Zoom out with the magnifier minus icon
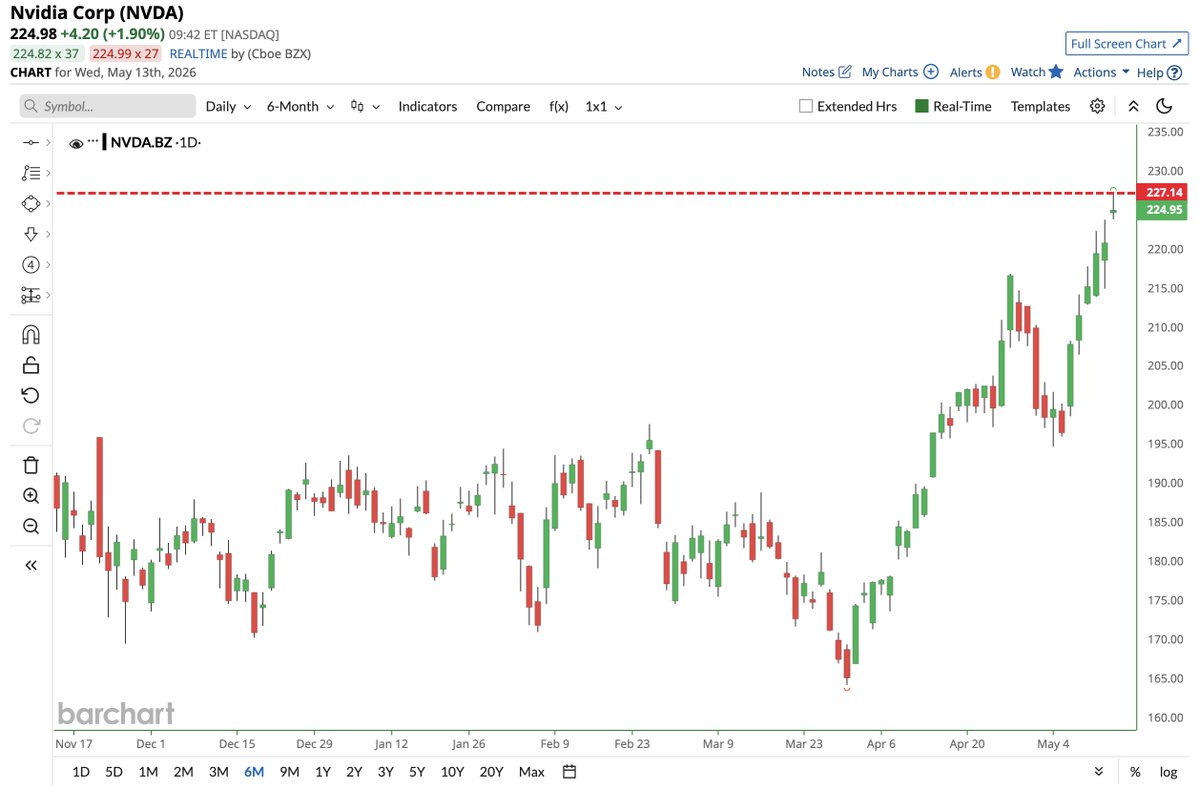The image size is (1199, 789). (31, 526)
